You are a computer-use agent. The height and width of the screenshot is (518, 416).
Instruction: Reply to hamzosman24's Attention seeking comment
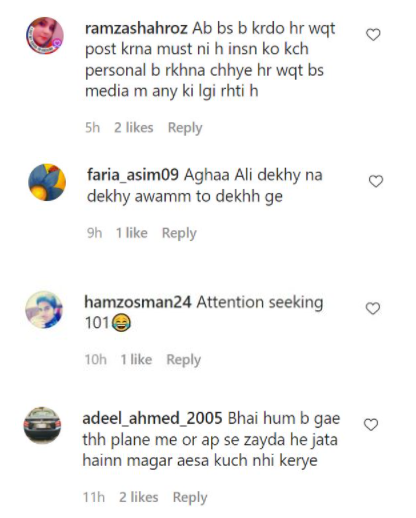click(x=184, y=360)
